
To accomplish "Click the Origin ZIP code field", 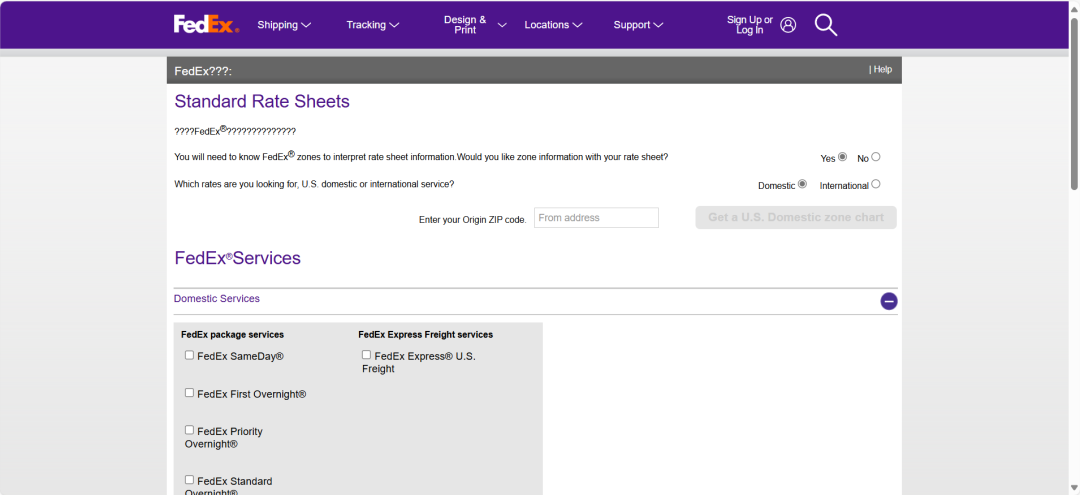I will 596,218.
